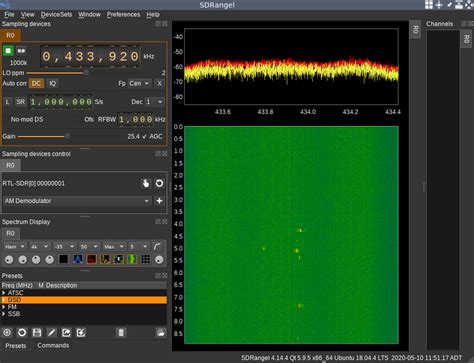Screen dimensions: 474x363
Task: Click the record button beside the start button
Action: pyautogui.click(x=21, y=51)
